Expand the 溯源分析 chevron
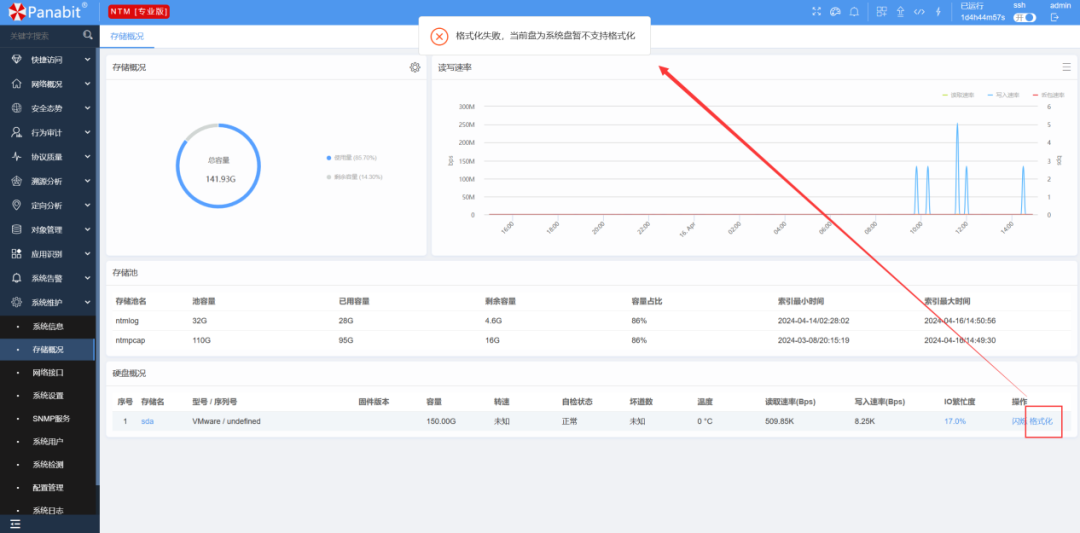Image resolution: width=1080 pixels, height=533 pixels. (87, 181)
